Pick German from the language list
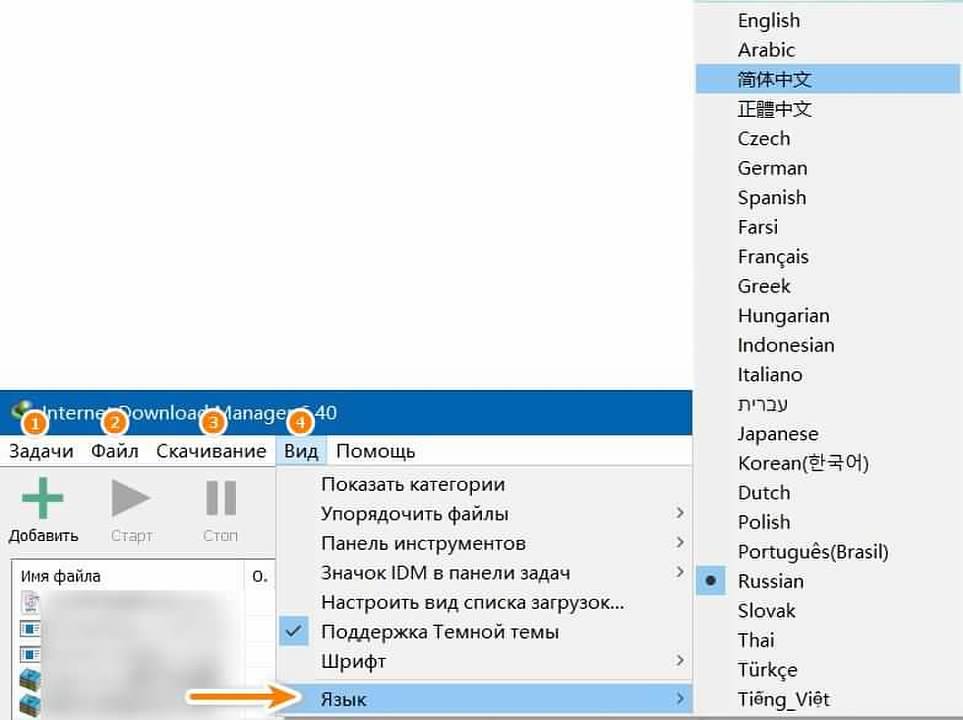Viewport: 963px width, 720px height. (x=828, y=168)
